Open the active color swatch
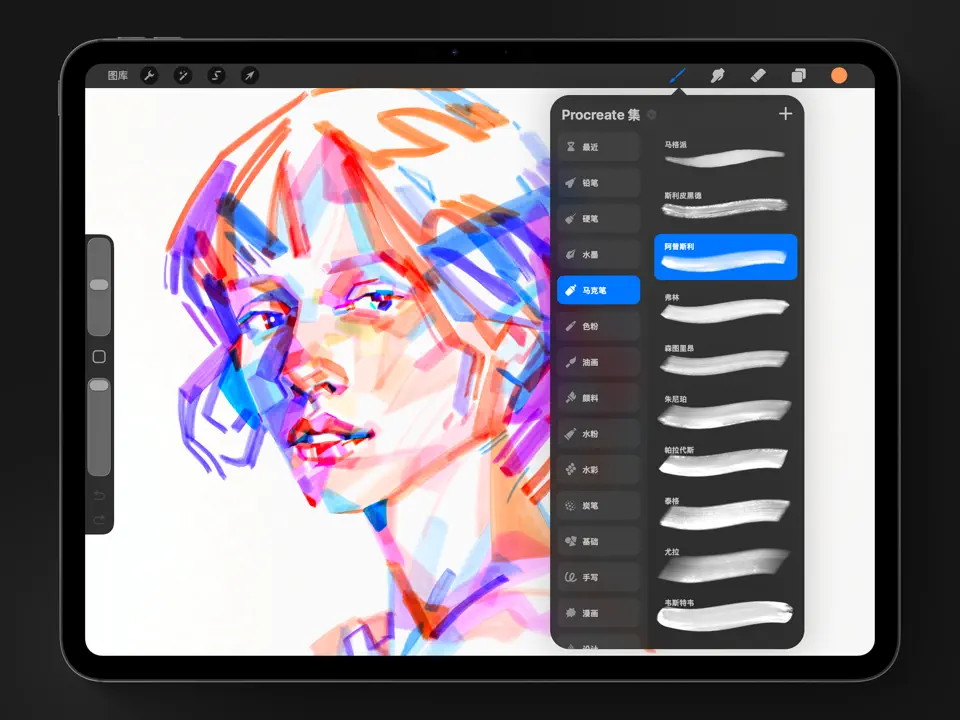 pos(838,75)
